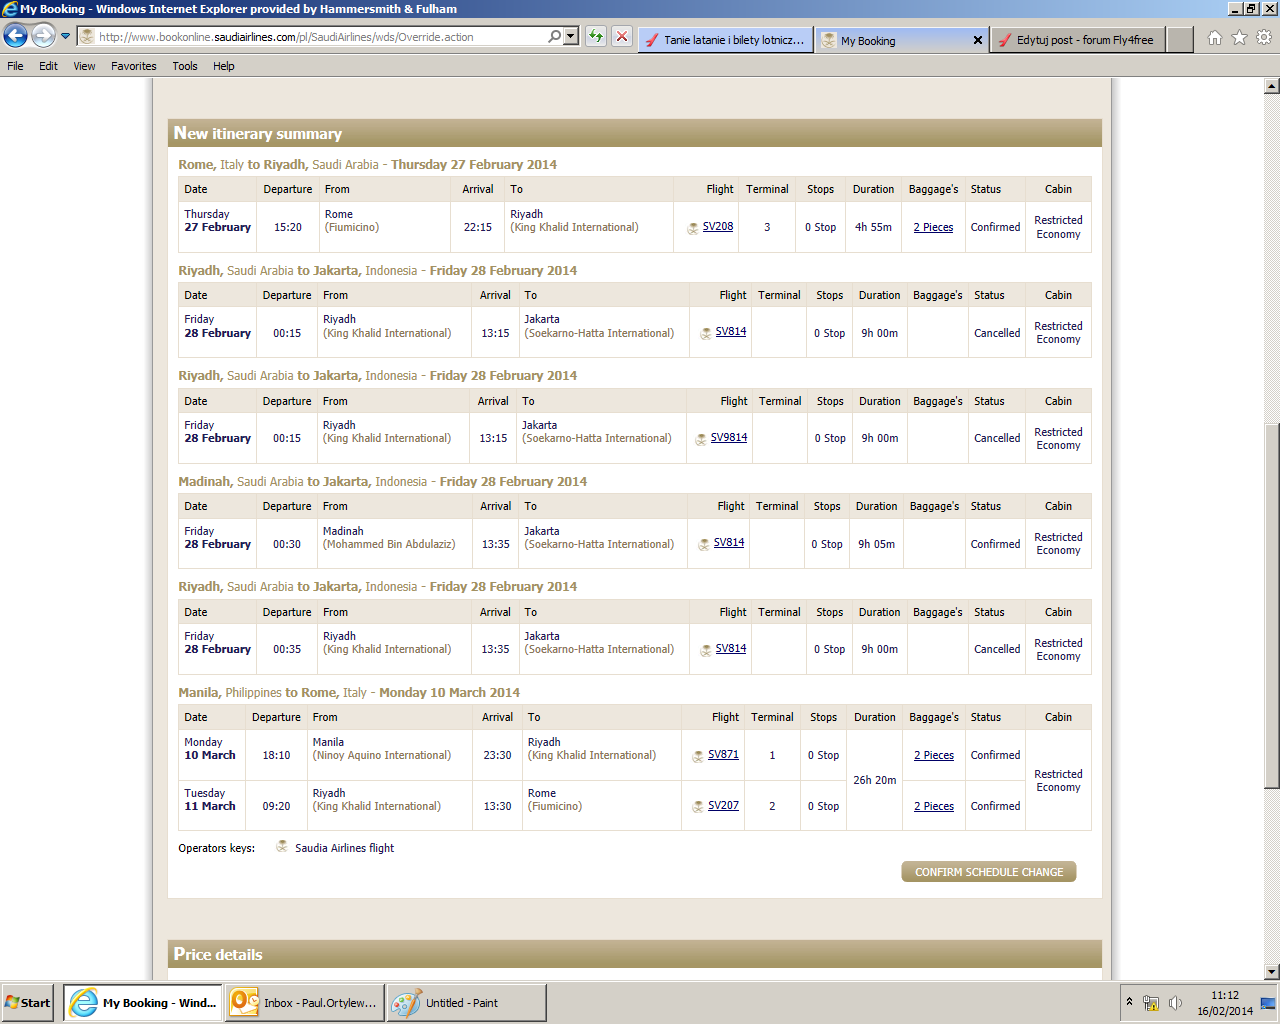Open the address bar autocomplete dropdown arrow

[x=571, y=36]
